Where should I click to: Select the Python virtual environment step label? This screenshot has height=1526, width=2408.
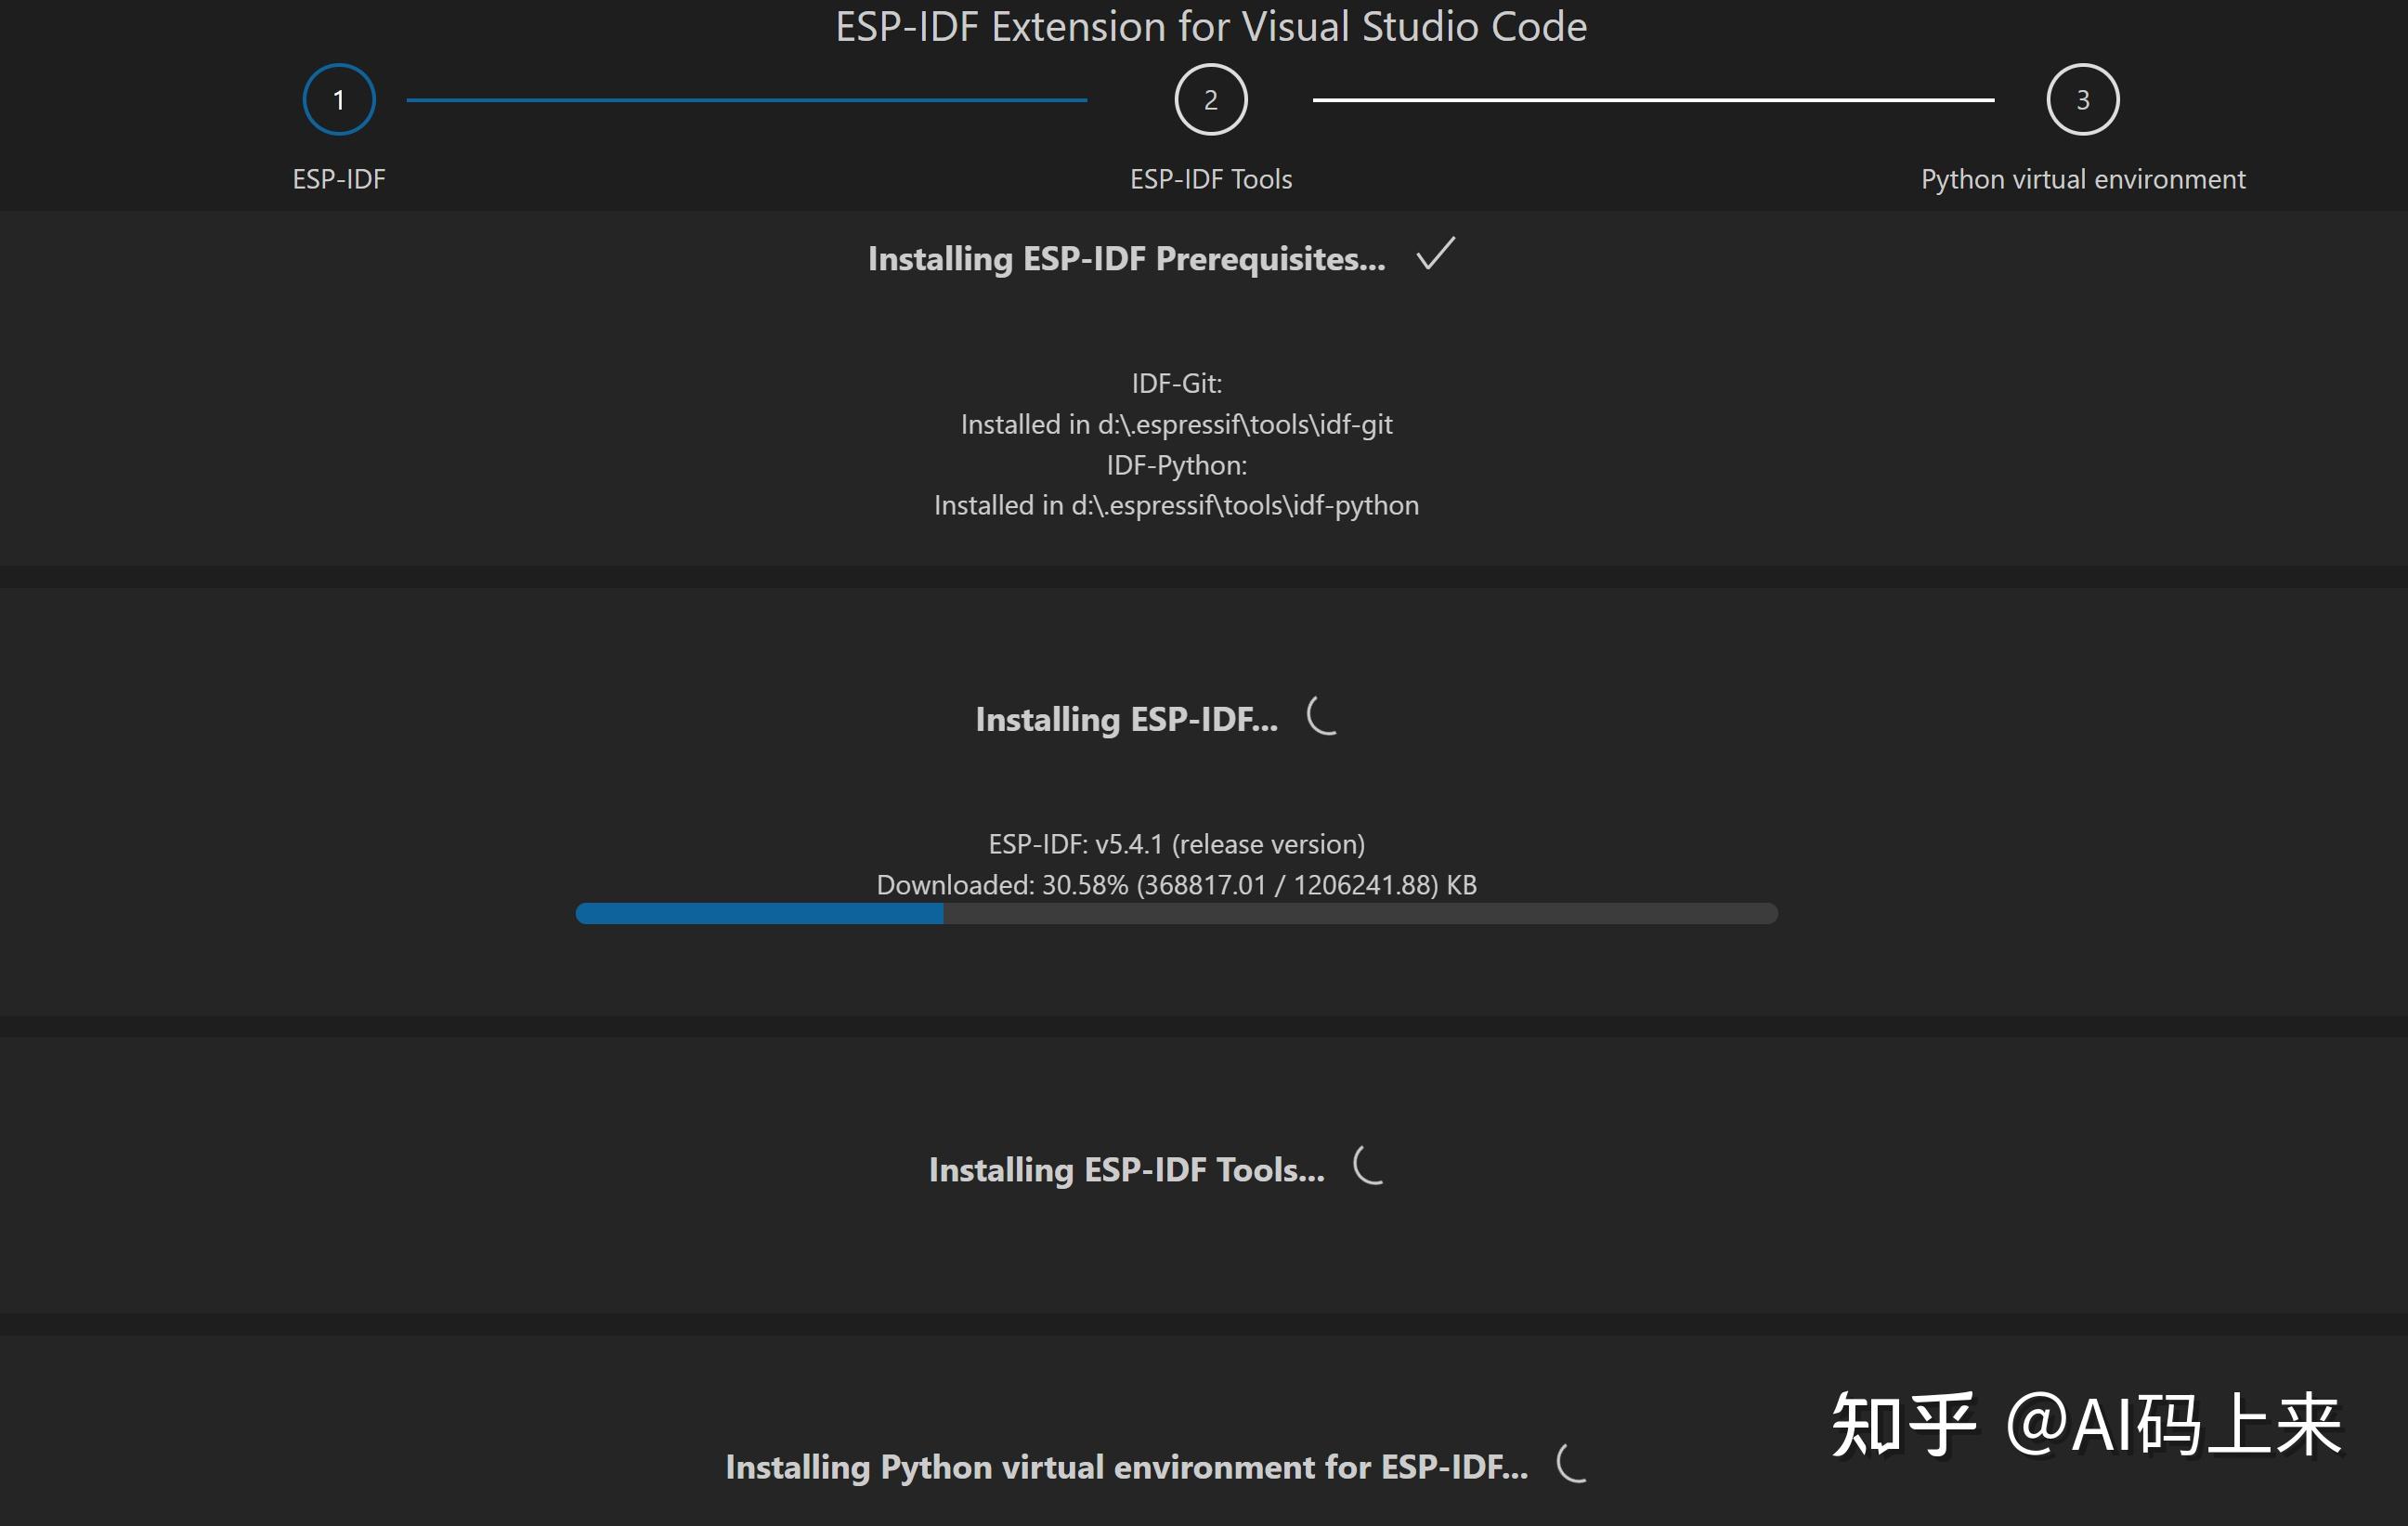click(x=2082, y=179)
